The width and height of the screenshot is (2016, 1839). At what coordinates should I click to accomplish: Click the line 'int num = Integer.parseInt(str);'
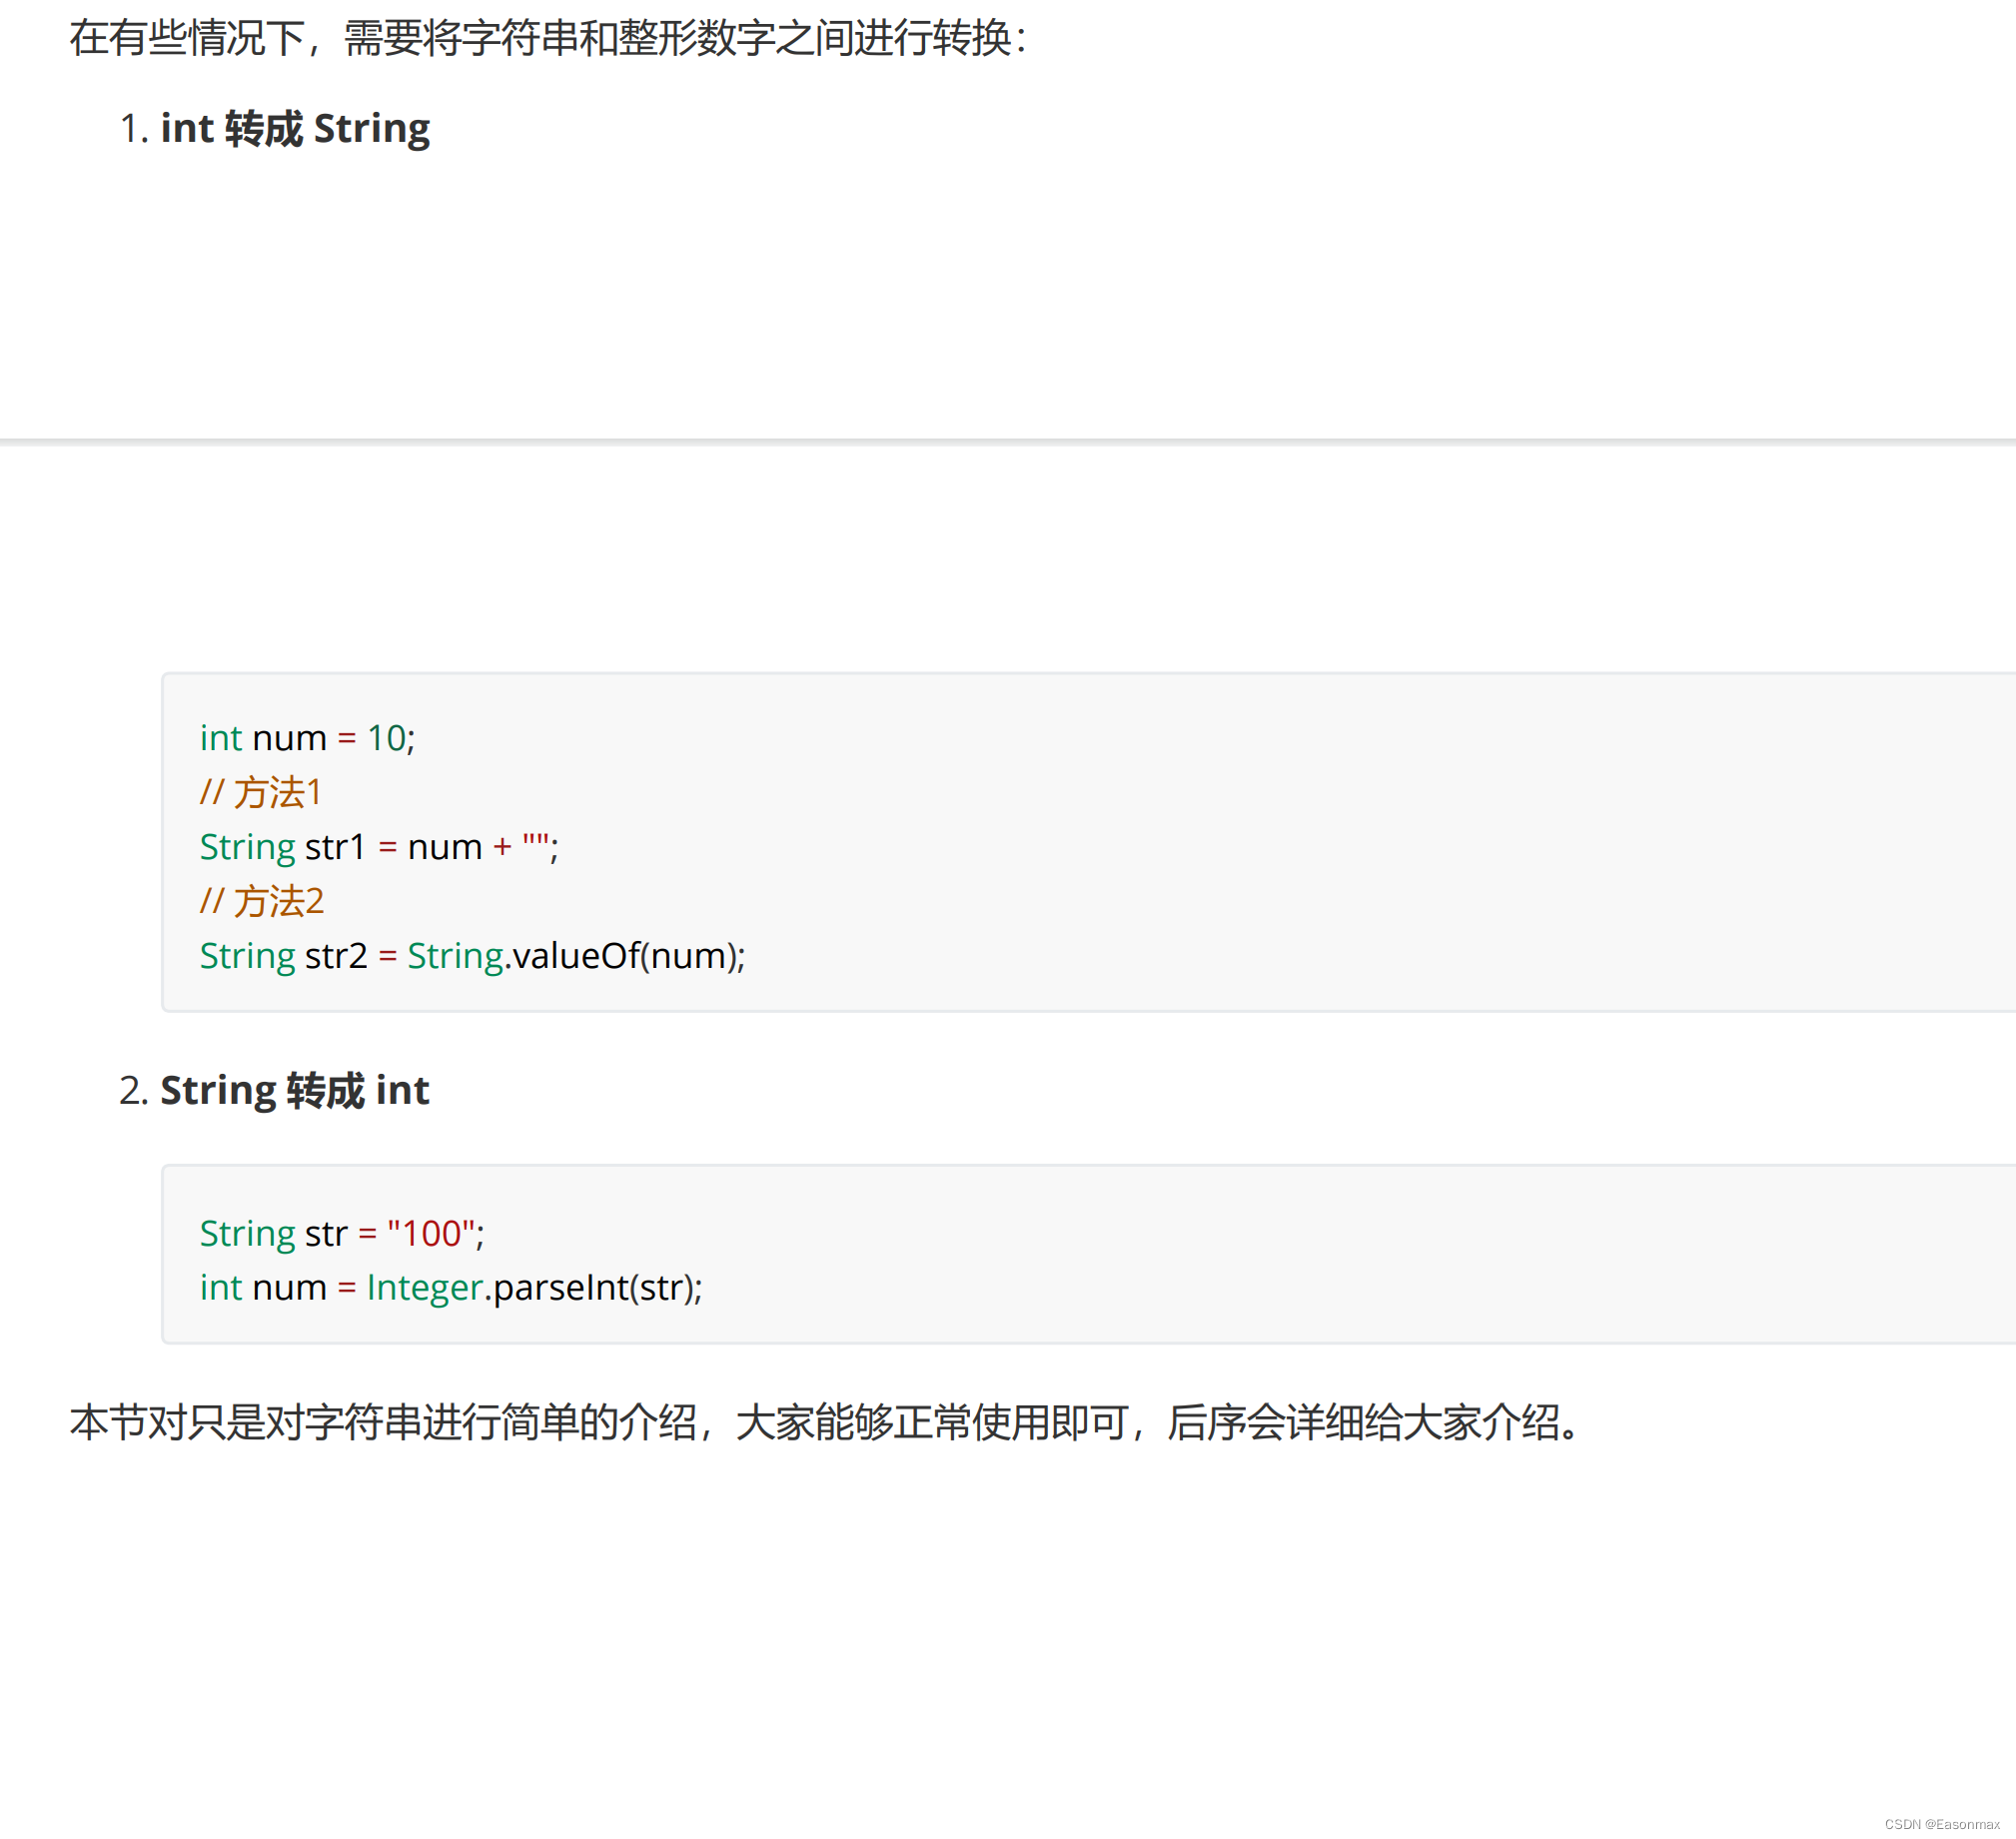(x=451, y=1288)
